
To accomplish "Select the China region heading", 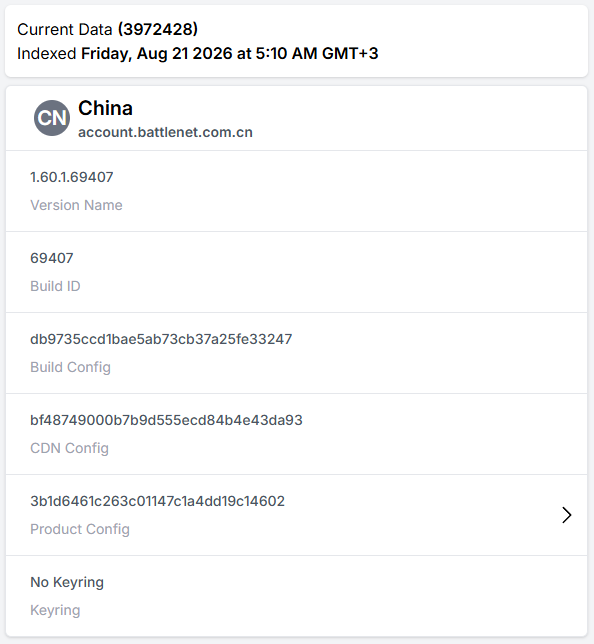I will [x=106, y=108].
